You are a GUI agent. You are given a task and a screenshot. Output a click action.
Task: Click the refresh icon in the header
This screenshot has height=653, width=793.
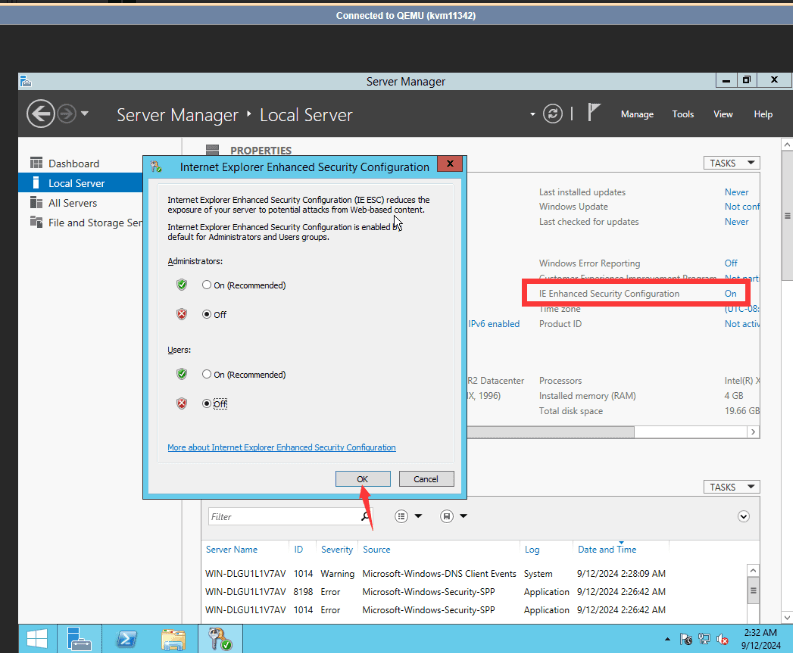pyautogui.click(x=552, y=113)
